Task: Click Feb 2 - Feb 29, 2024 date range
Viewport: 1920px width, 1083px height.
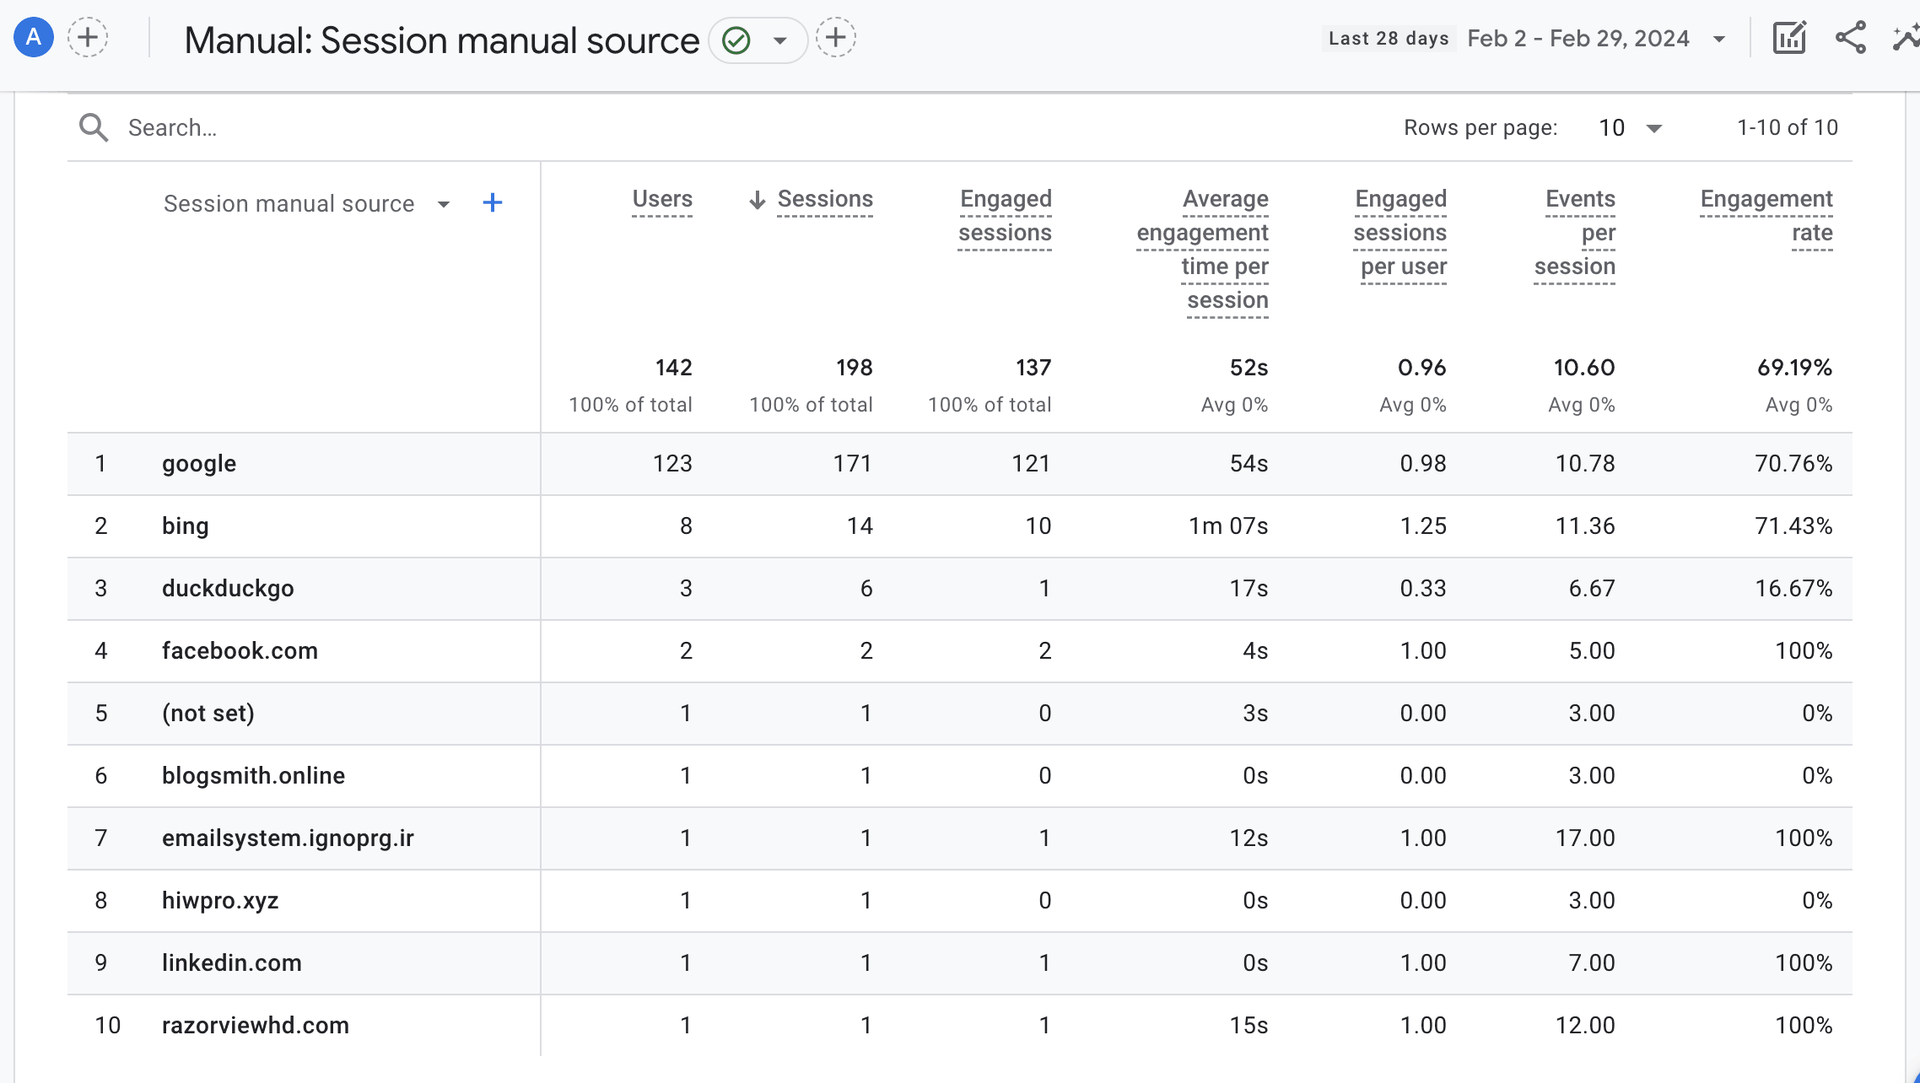Action: 1578,39
